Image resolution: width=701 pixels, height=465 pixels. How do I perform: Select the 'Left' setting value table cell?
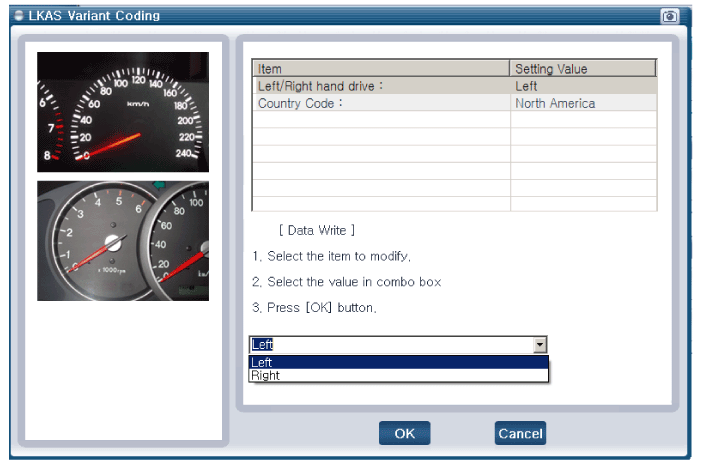point(582,86)
